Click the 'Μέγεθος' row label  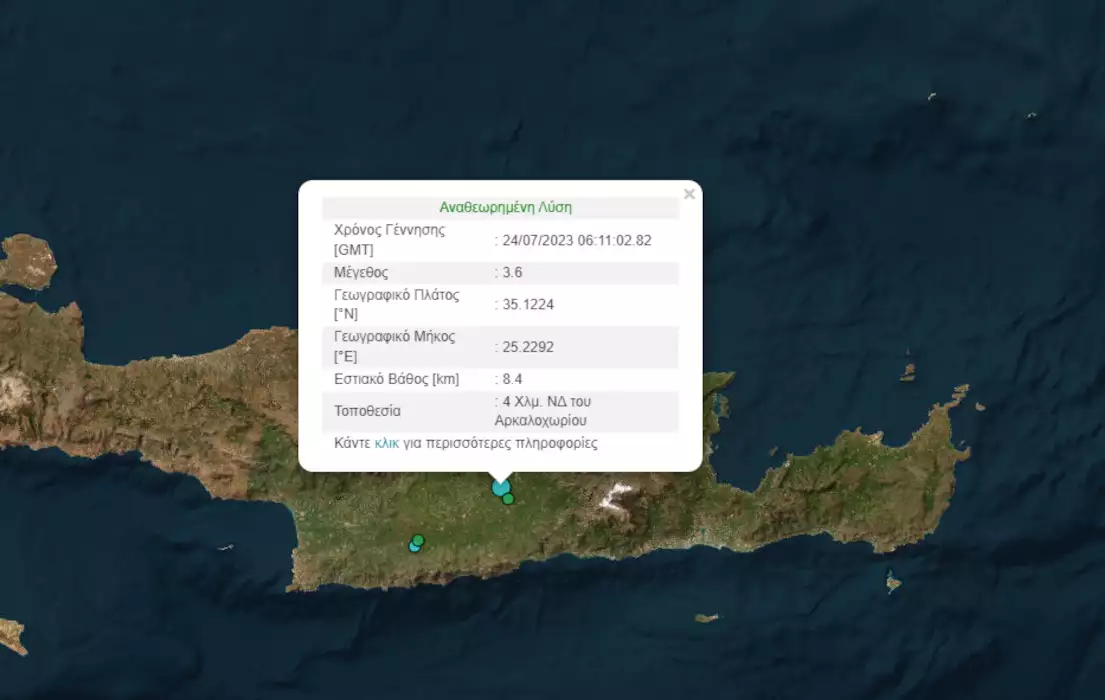(361, 272)
